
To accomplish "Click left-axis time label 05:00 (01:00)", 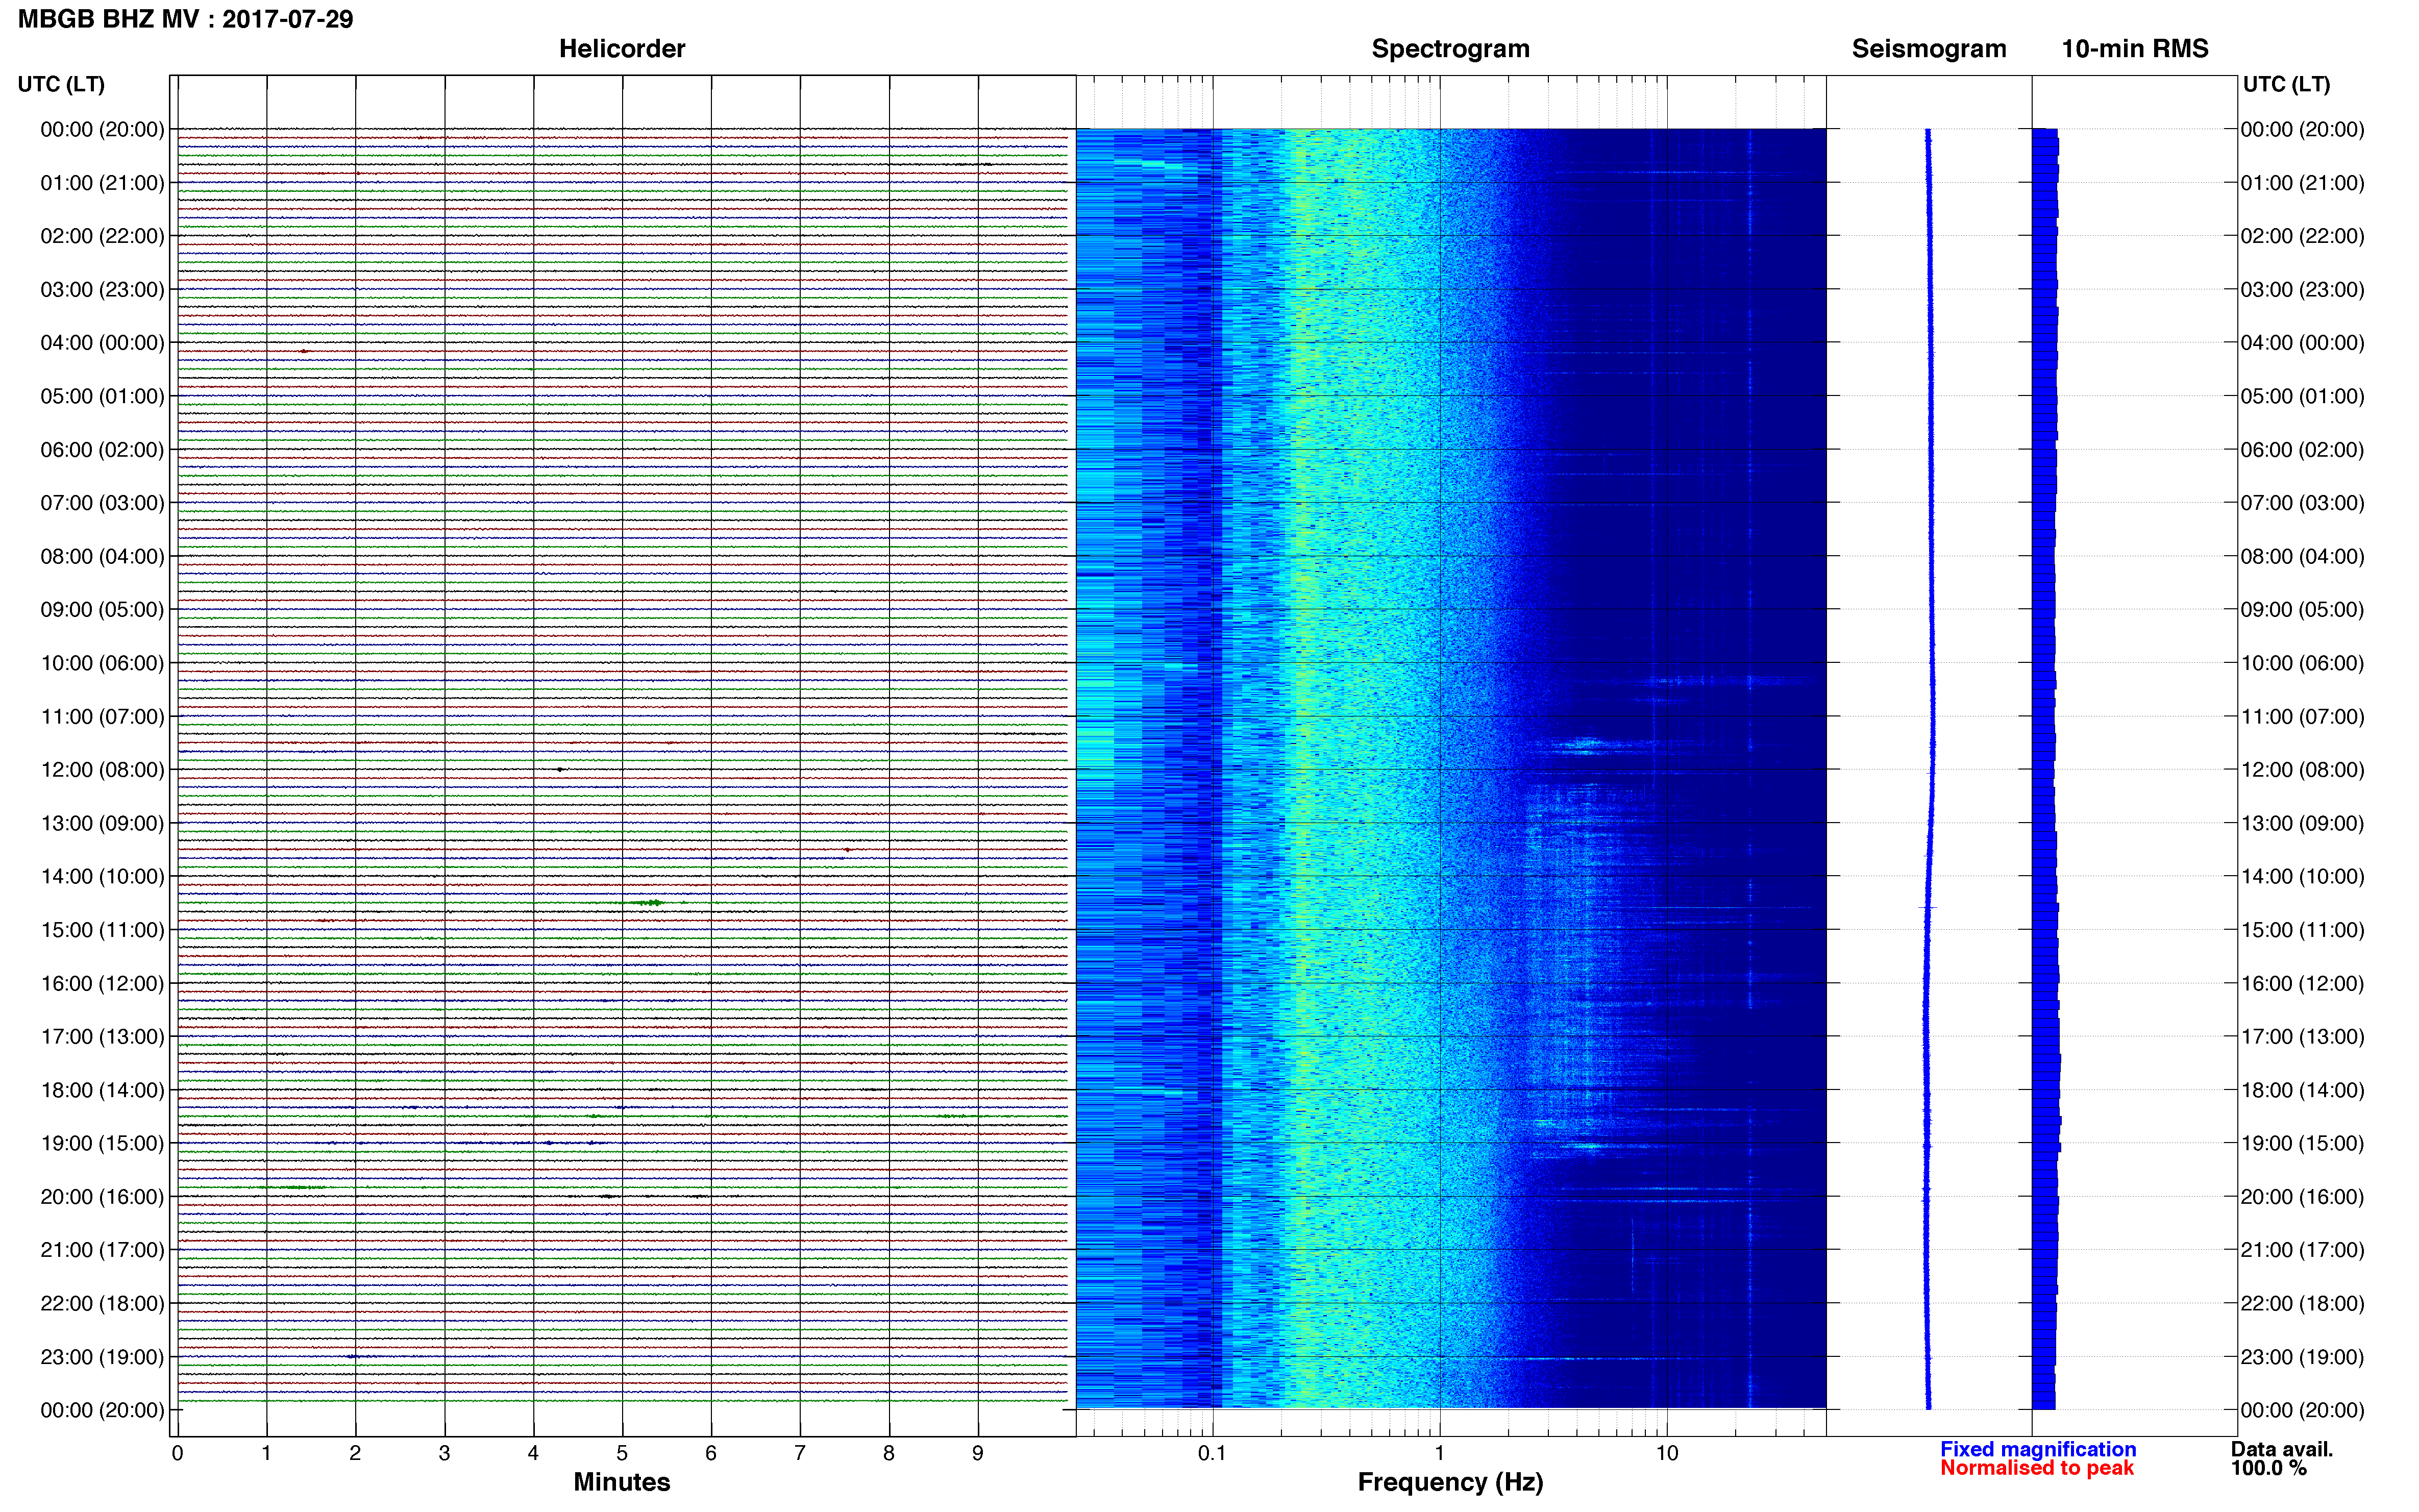I will tap(102, 396).
